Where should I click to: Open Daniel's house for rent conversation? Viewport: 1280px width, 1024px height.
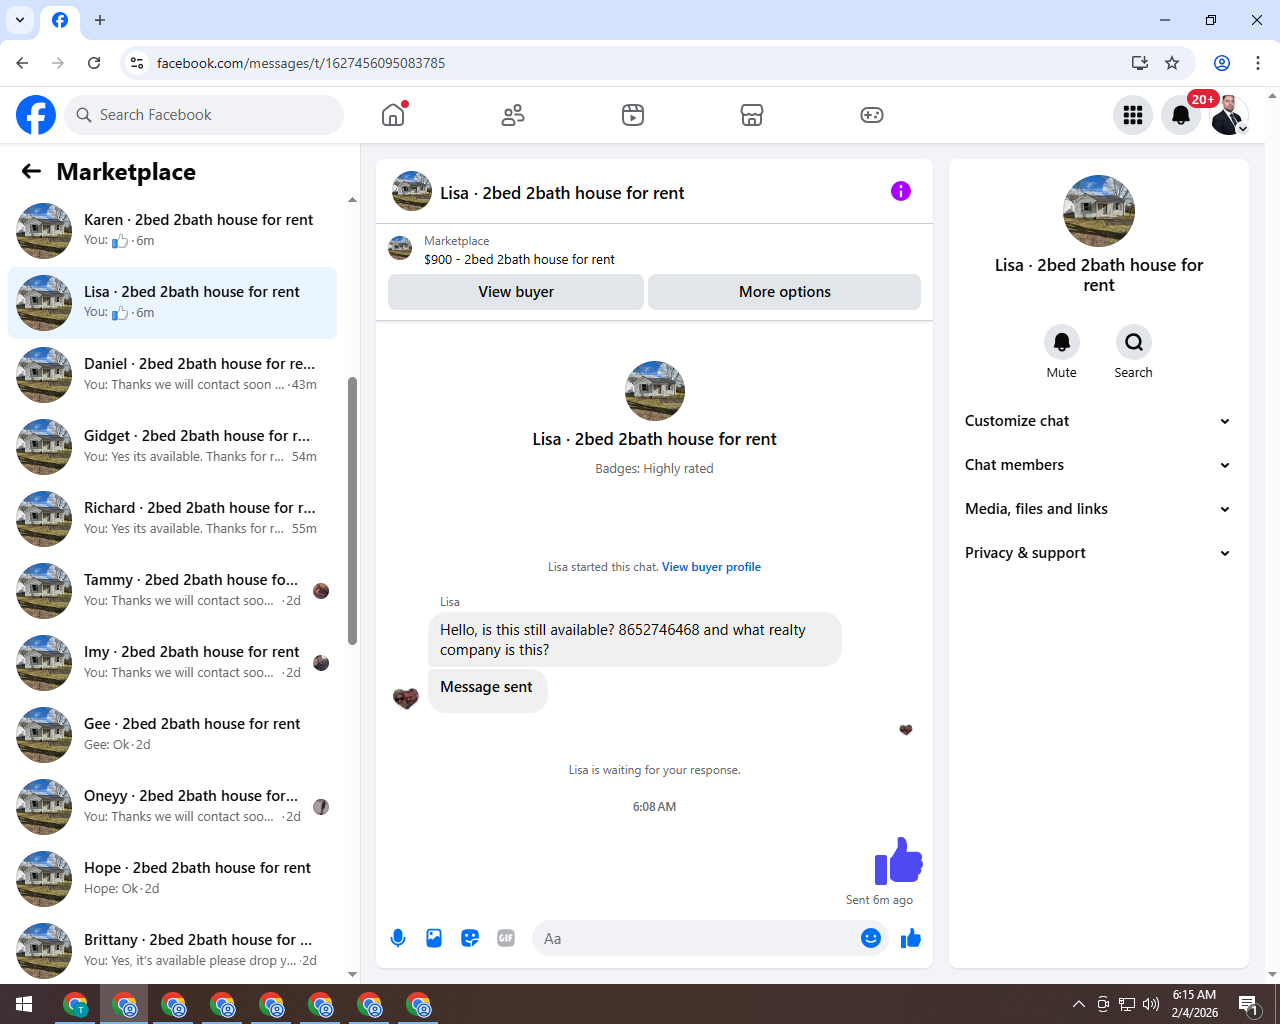[x=173, y=375]
